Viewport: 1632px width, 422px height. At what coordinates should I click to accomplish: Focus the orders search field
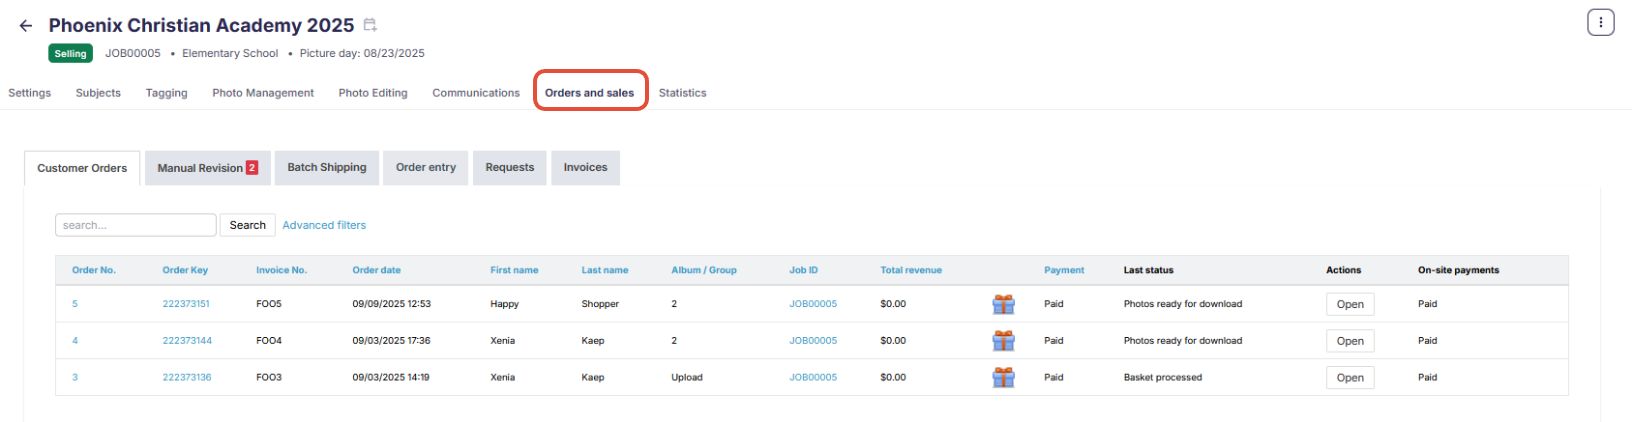(136, 225)
